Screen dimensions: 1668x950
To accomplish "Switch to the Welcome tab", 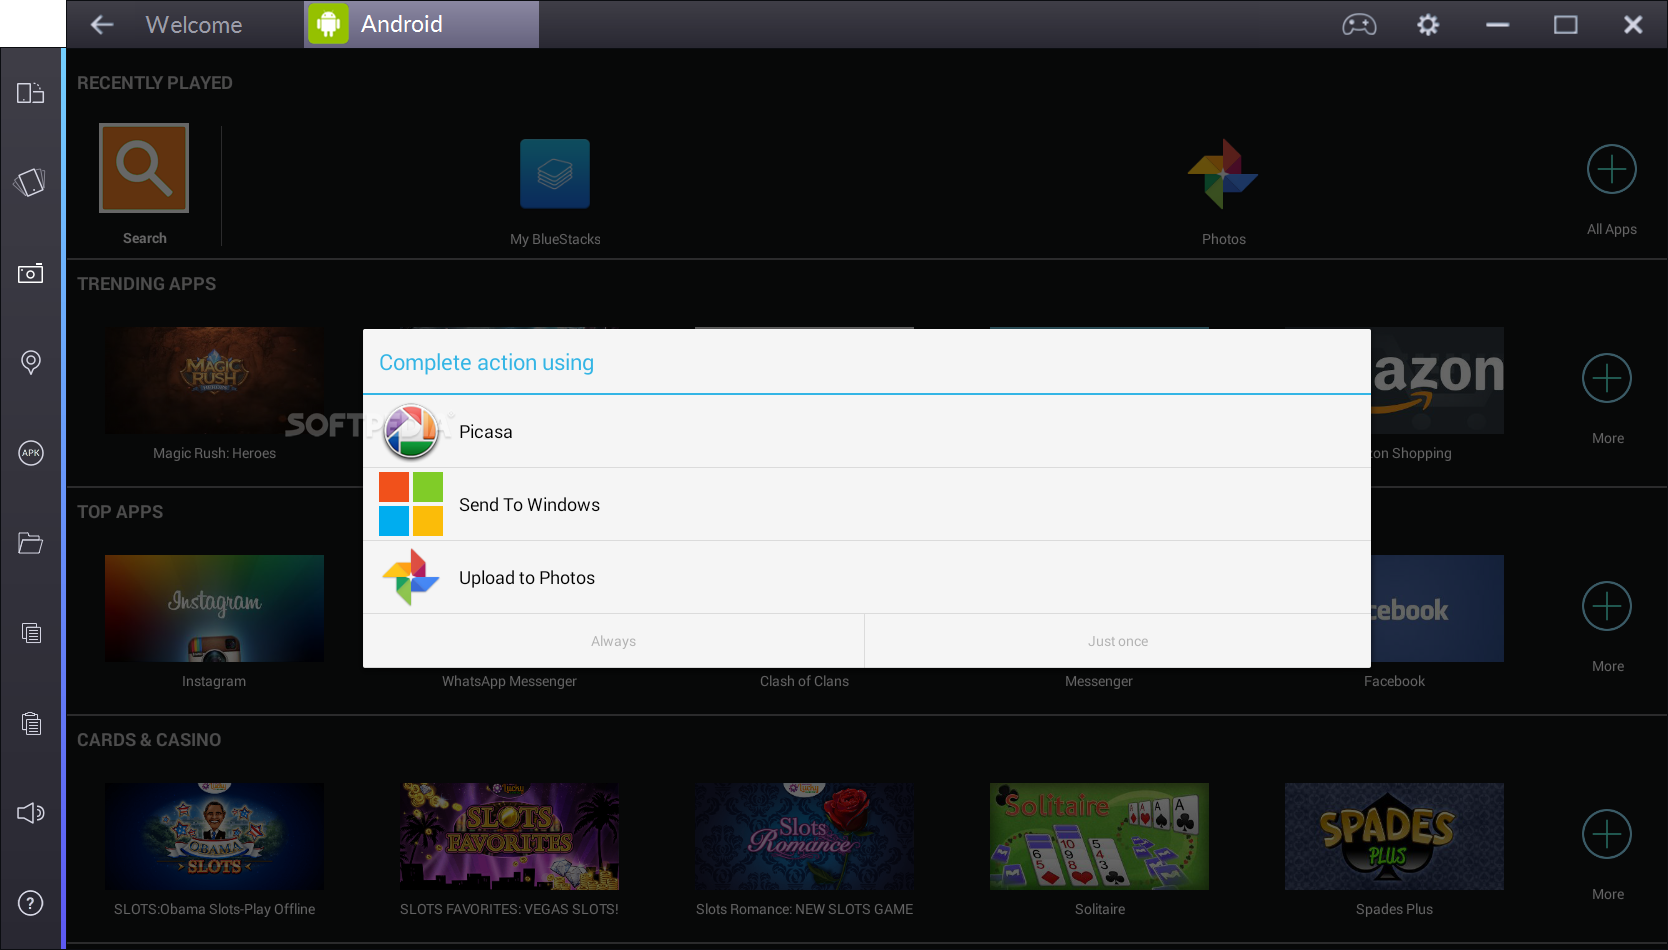I will 194,24.
